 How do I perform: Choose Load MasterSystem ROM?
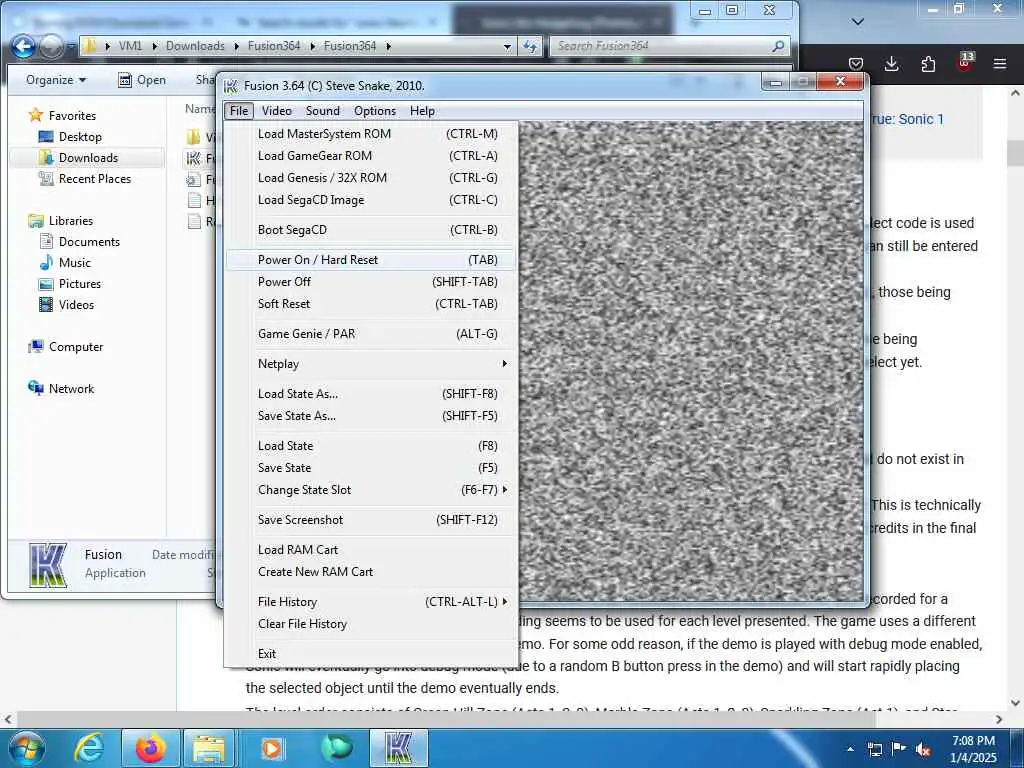pos(371,134)
